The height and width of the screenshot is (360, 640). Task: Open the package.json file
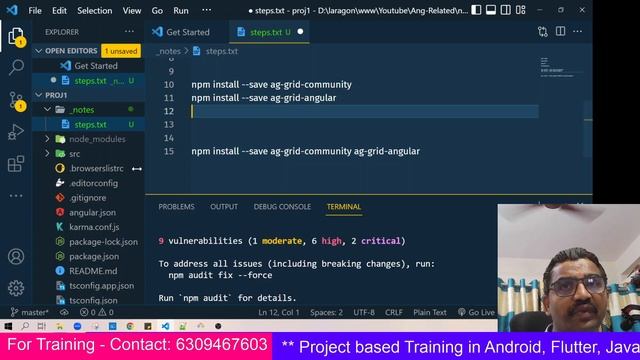[88, 256]
